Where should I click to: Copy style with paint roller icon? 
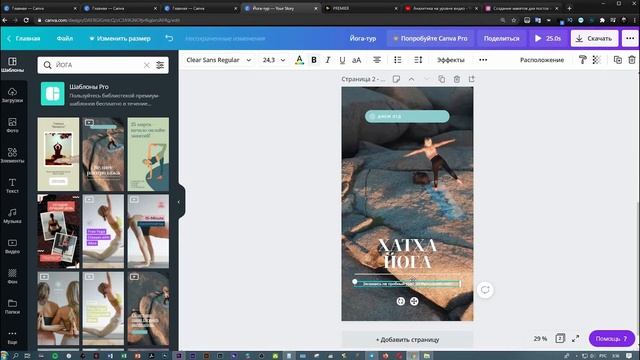tap(582, 60)
